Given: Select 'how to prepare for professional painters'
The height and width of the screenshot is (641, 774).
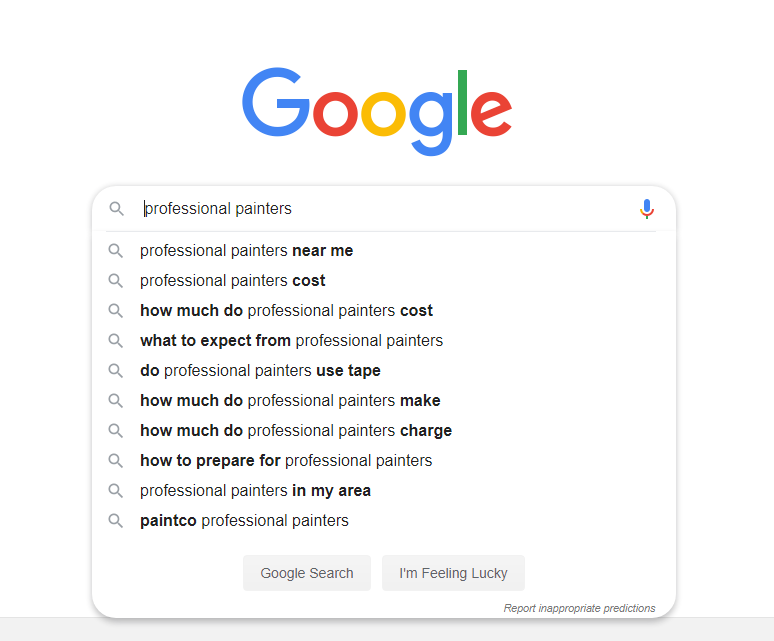Looking at the screenshot, I should tap(384, 460).
